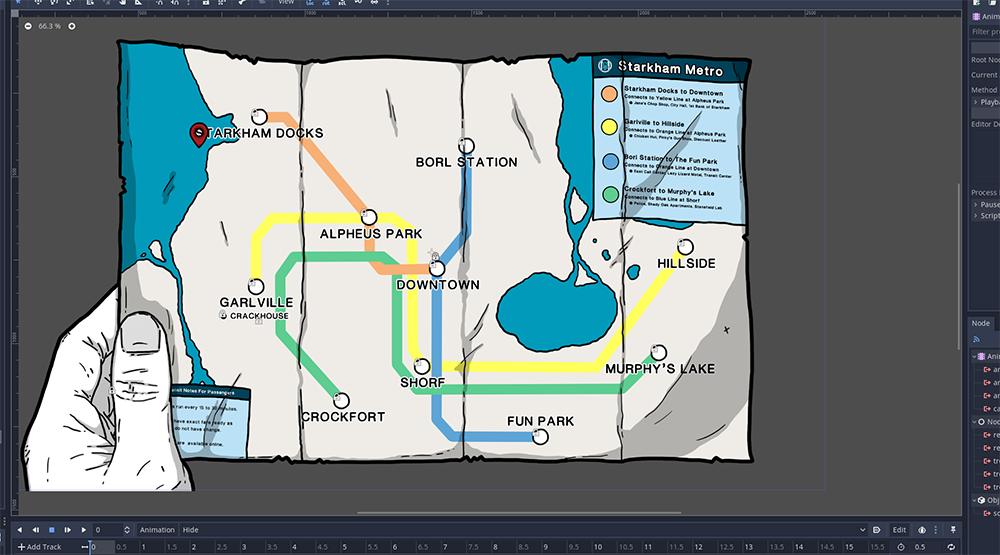Toggle timeline snap clock icon
Screen dimensions: 1000x555
pyautogui.click(x=901, y=547)
